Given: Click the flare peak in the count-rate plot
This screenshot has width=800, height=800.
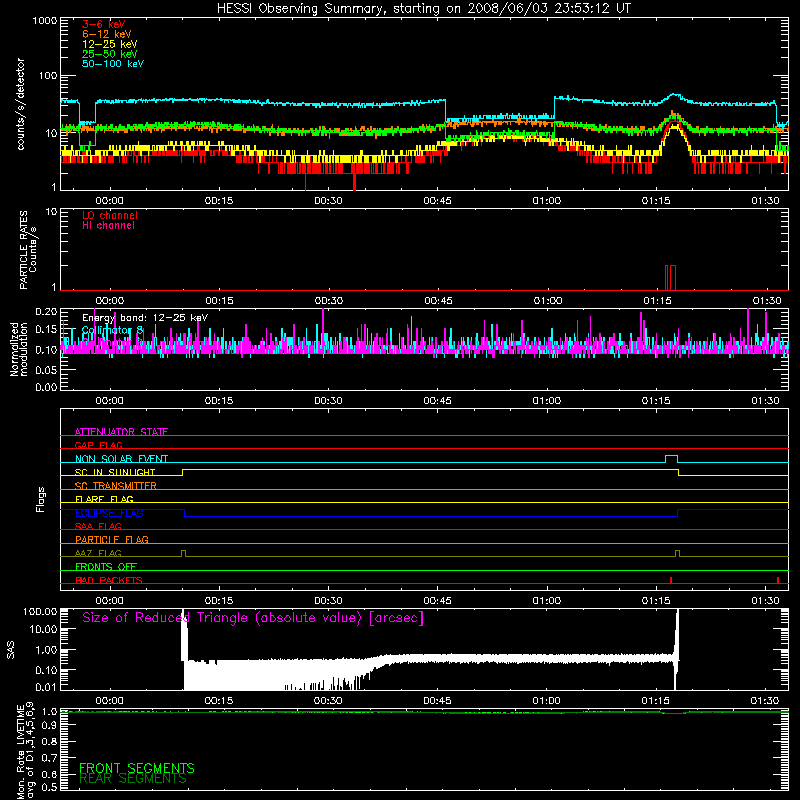Looking at the screenshot, I should (x=674, y=95).
